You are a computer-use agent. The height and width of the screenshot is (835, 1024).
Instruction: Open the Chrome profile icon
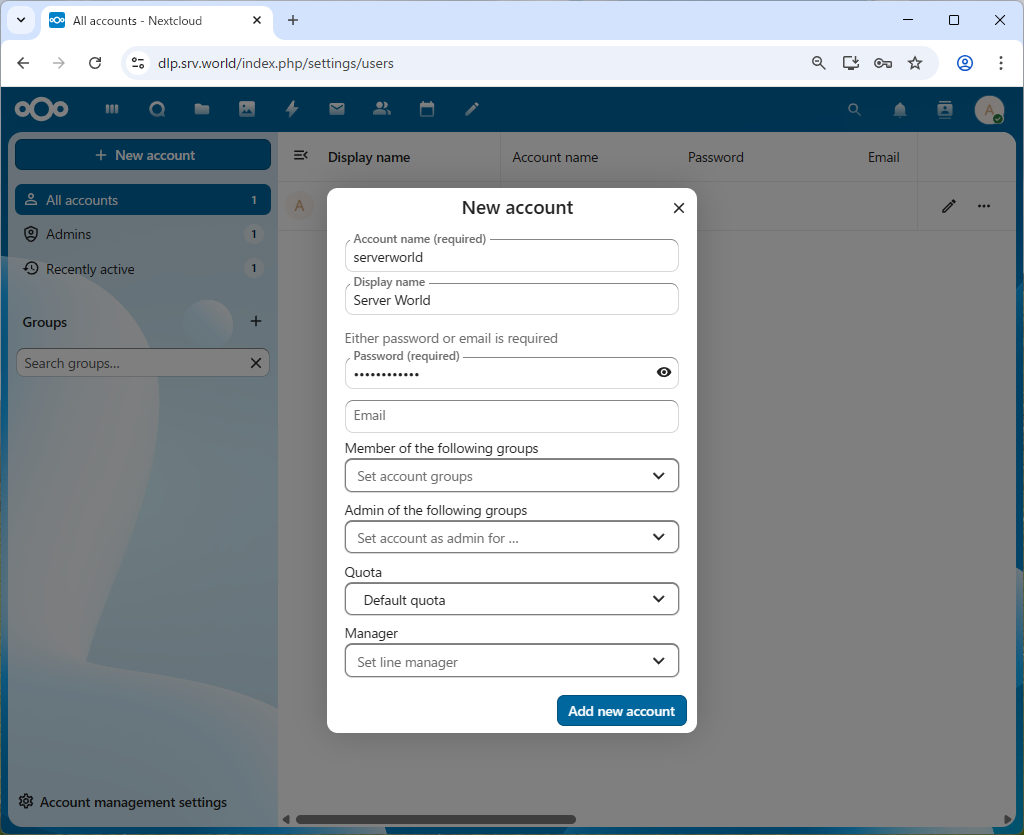pos(965,63)
